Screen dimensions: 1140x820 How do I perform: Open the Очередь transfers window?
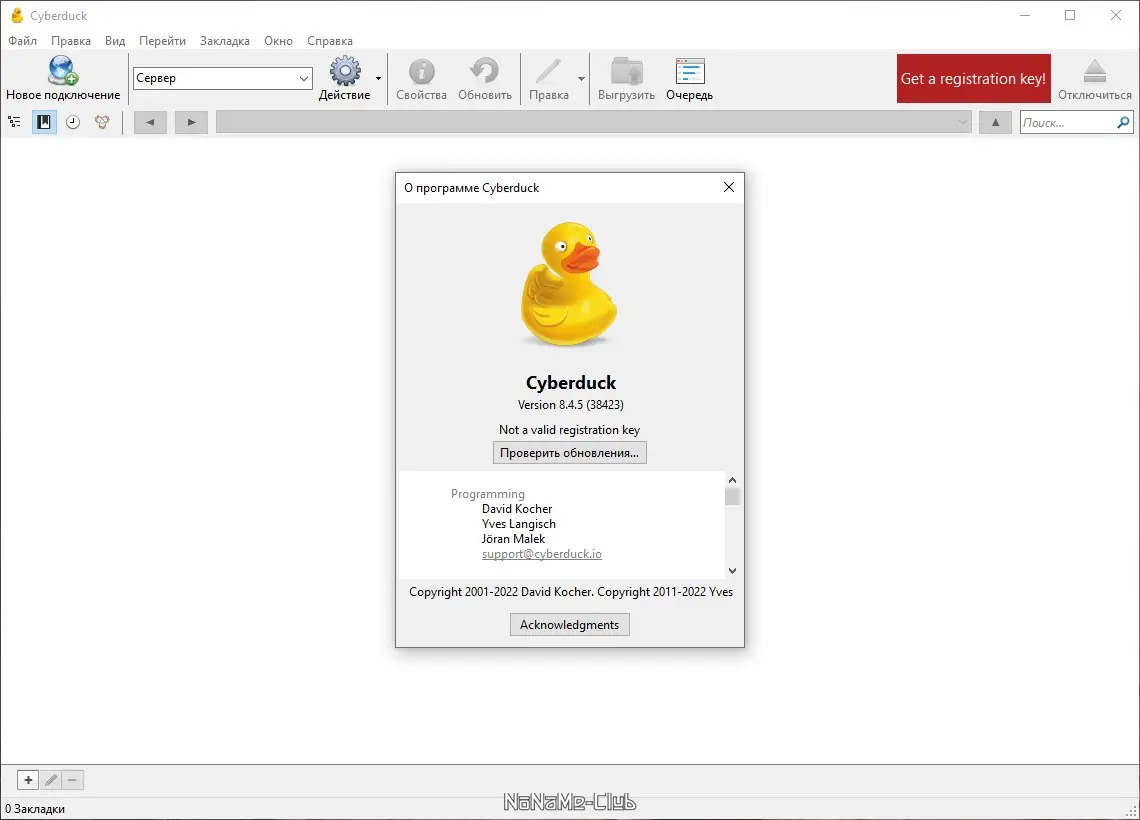pyautogui.click(x=689, y=79)
